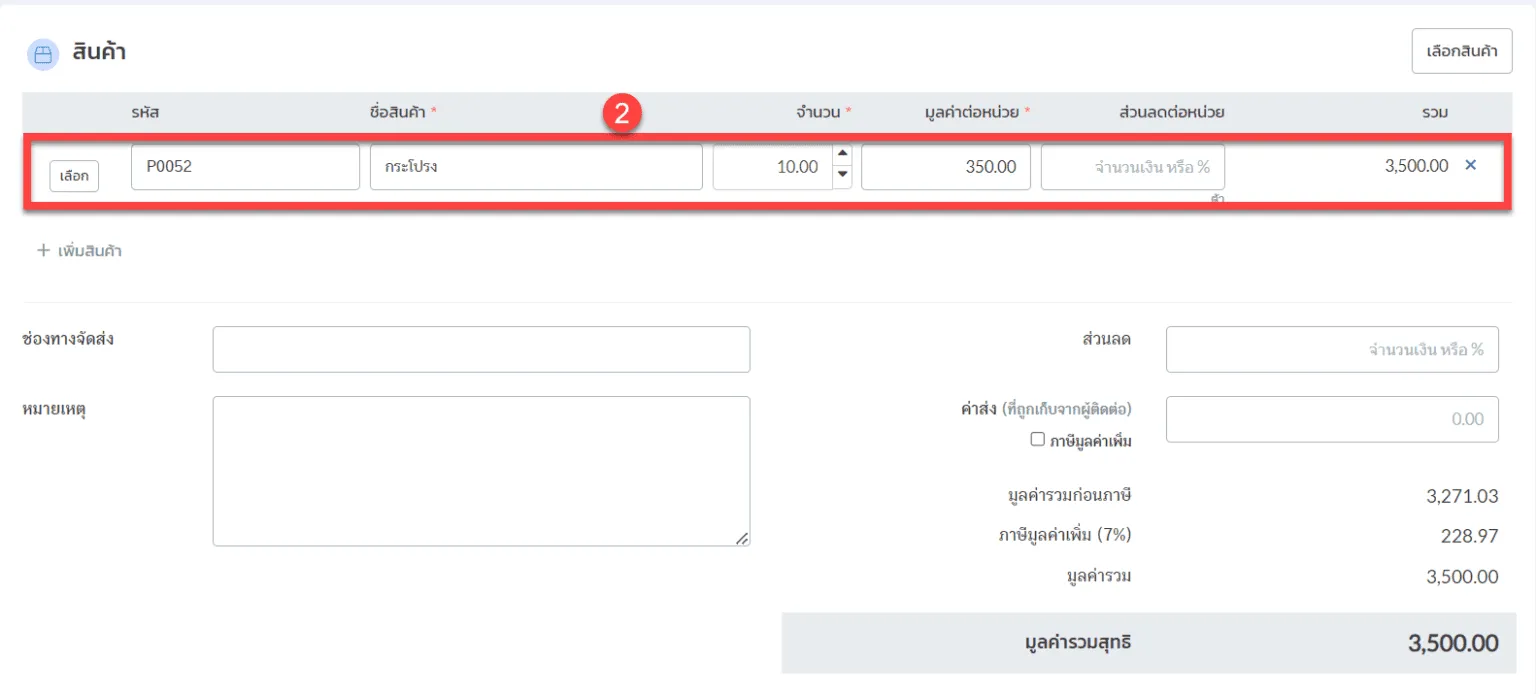Viewport: 1536px width, 694px height.
Task: Click the overall ส่วนลด discount field
Action: coord(1331,349)
